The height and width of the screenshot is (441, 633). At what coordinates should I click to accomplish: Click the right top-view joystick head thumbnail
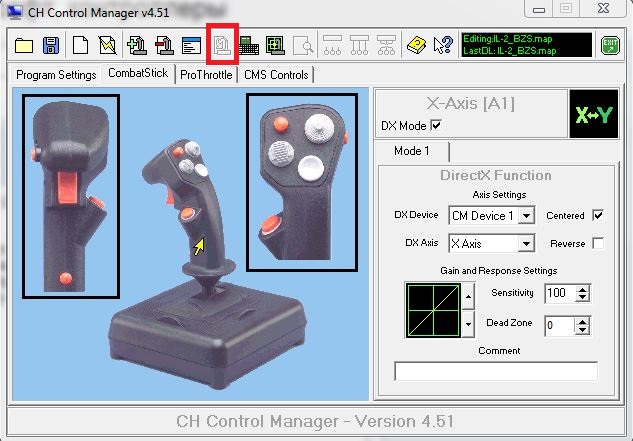[x=302, y=182]
